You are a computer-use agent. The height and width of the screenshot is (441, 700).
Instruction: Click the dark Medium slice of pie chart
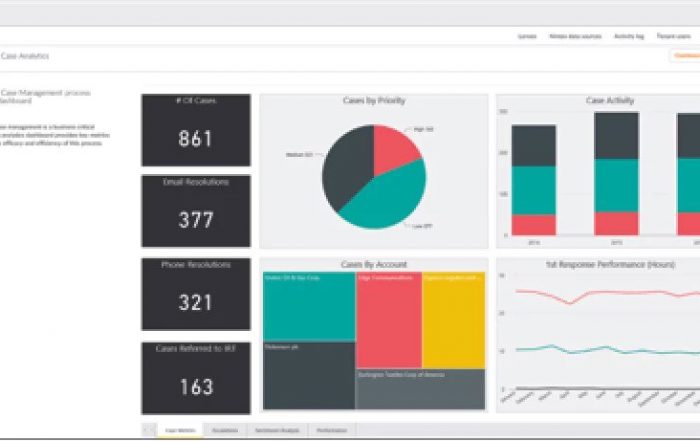coord(346,168)
